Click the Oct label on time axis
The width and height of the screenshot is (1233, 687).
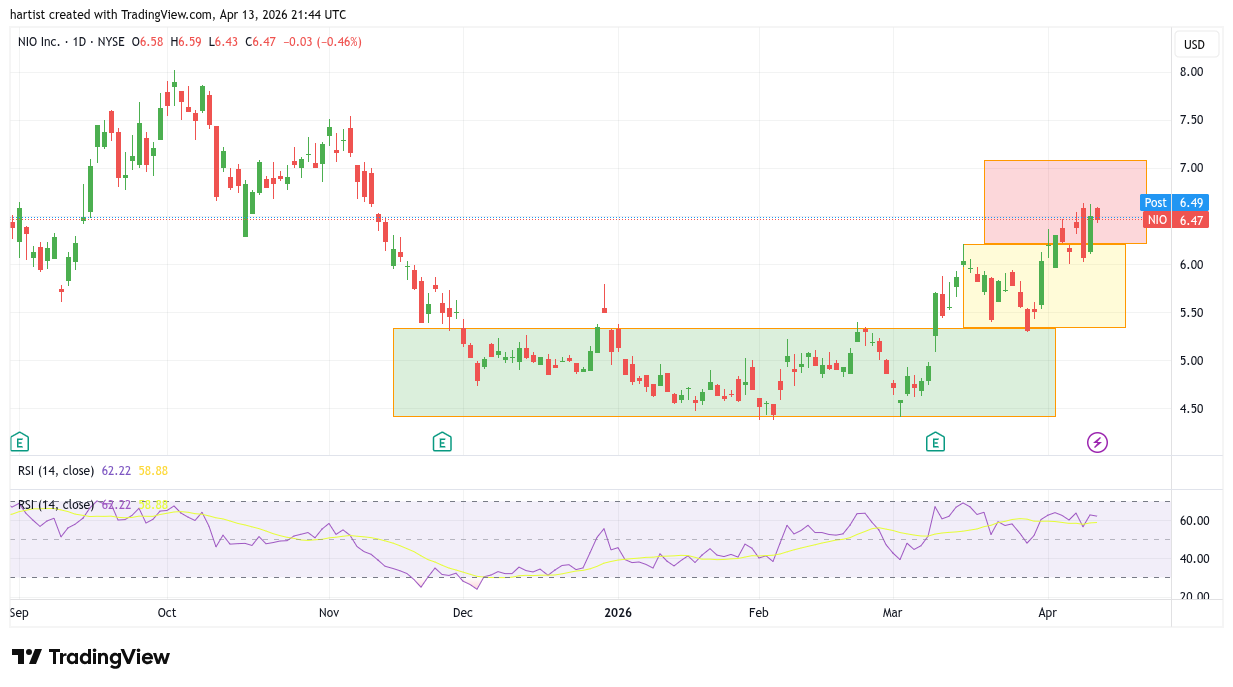167,611
